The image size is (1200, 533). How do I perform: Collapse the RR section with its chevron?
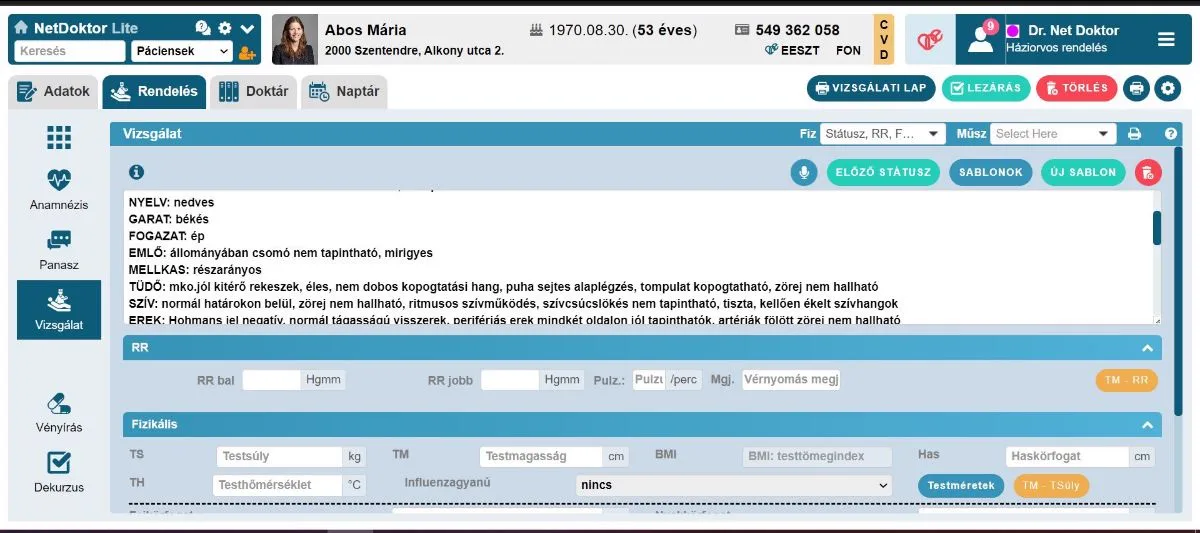pos(1148,348)
